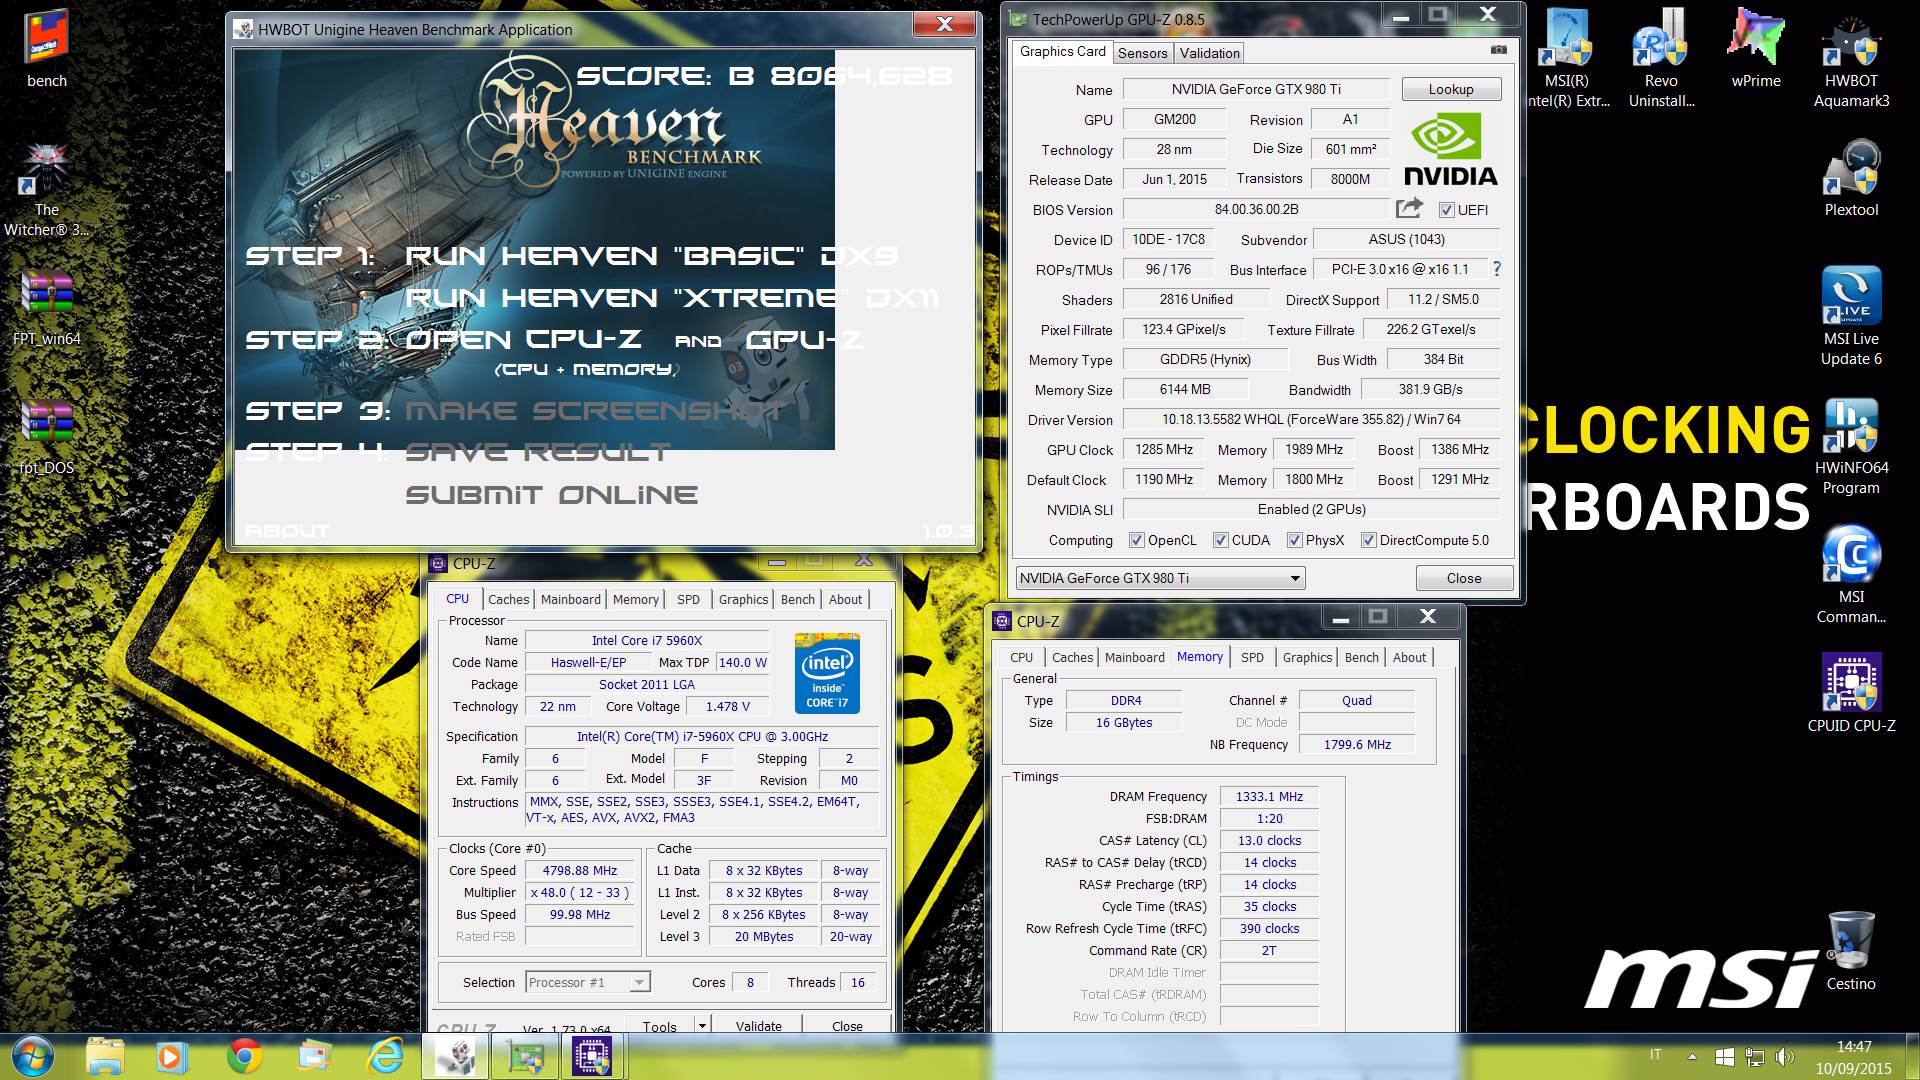This screenshot has height=1080, width=1920.
Task: Toggle the CUDA checkbox
Action: (1220, 540)
